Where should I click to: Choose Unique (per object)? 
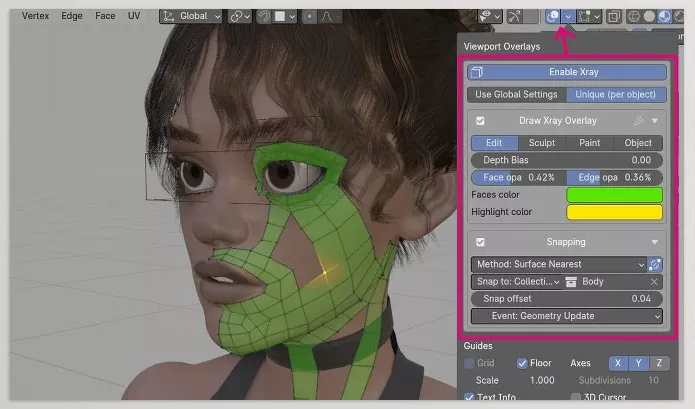tap(616, 94)
